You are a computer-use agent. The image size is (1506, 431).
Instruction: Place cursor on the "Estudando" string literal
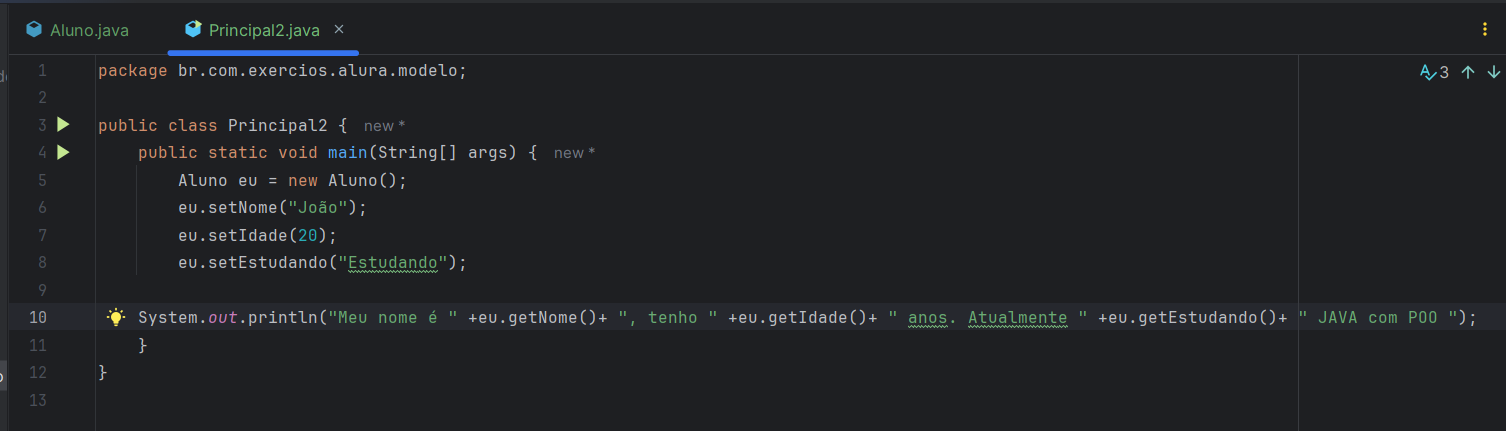click(393, 263)
